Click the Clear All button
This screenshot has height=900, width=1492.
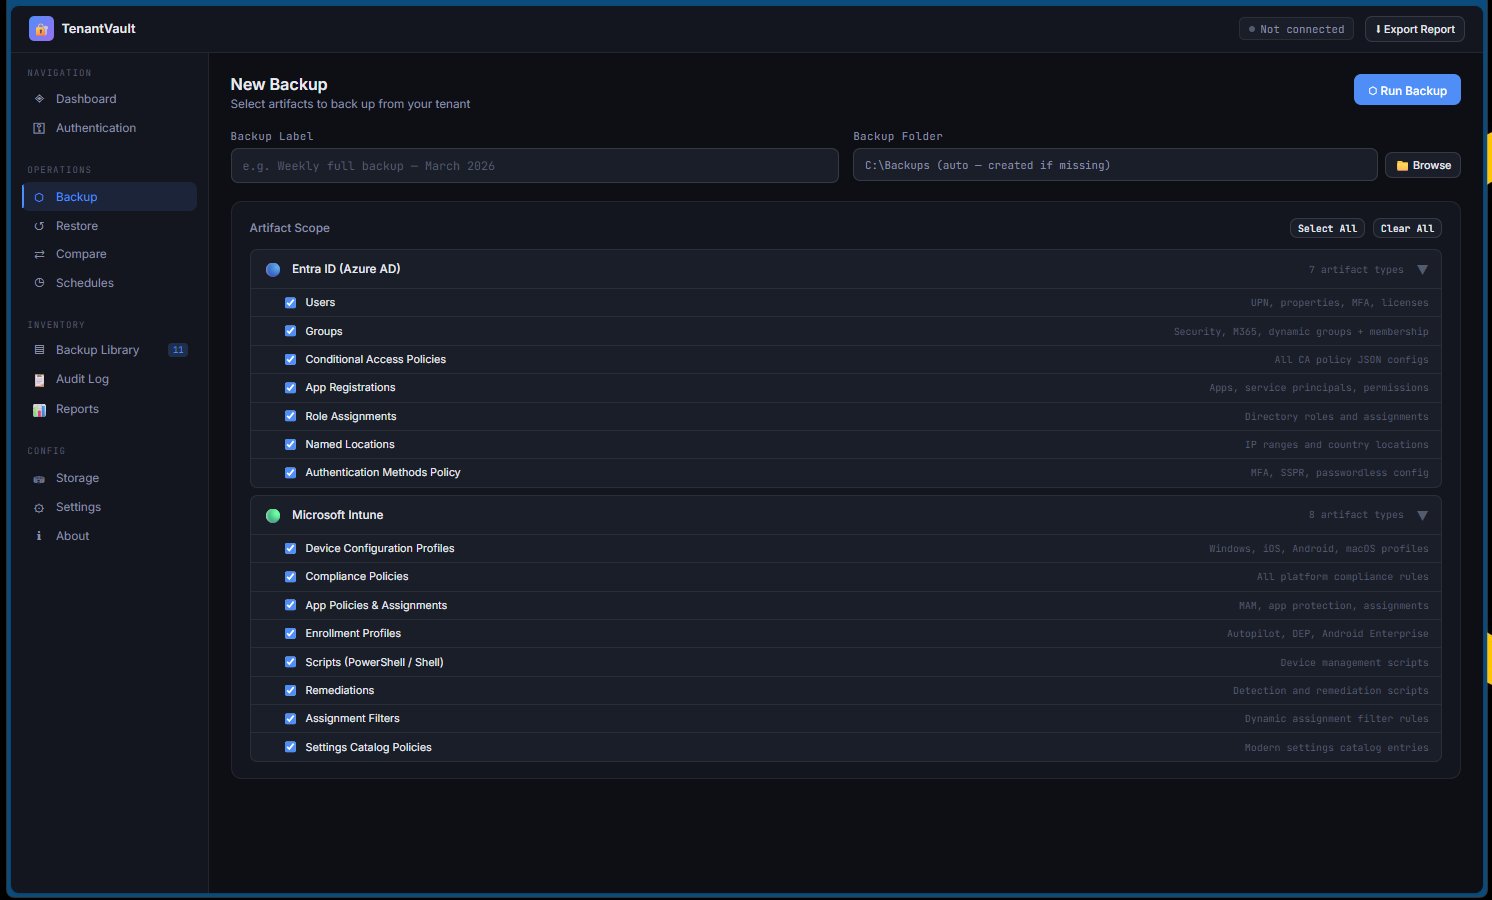(x=1407, y=228)
